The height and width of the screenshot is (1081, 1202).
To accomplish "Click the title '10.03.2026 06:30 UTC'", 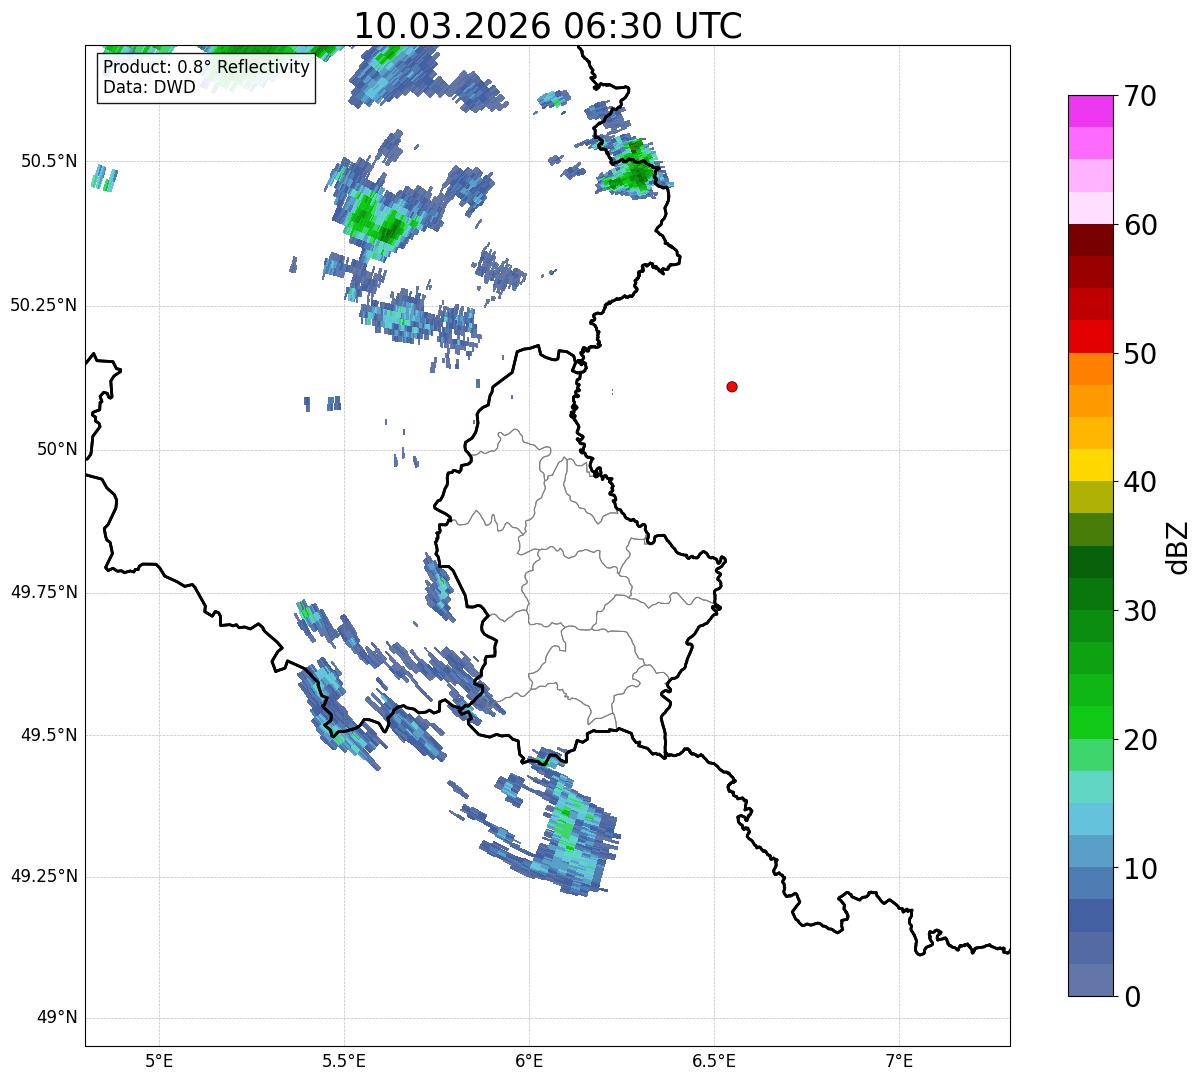I will [548, 25].
